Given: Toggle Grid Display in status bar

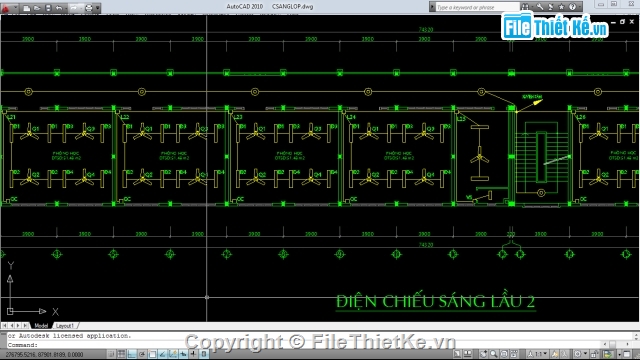Looking at the screenshot, I should coord(122,354).
